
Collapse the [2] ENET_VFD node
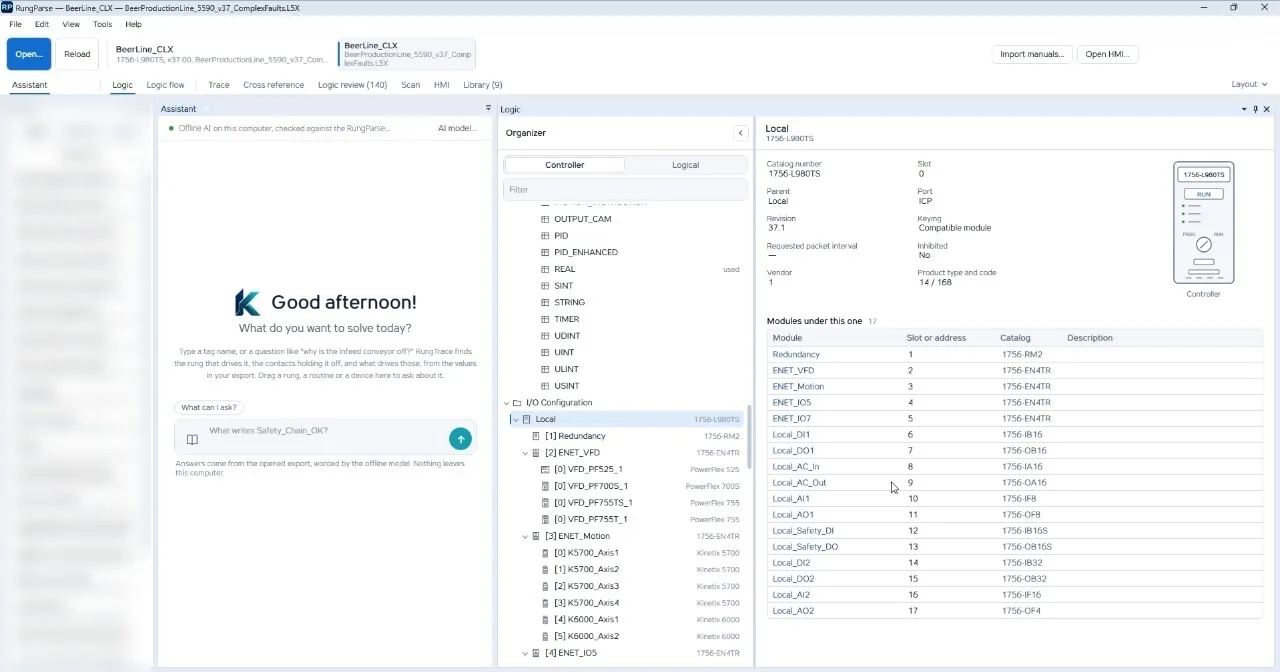pos(525,453)
